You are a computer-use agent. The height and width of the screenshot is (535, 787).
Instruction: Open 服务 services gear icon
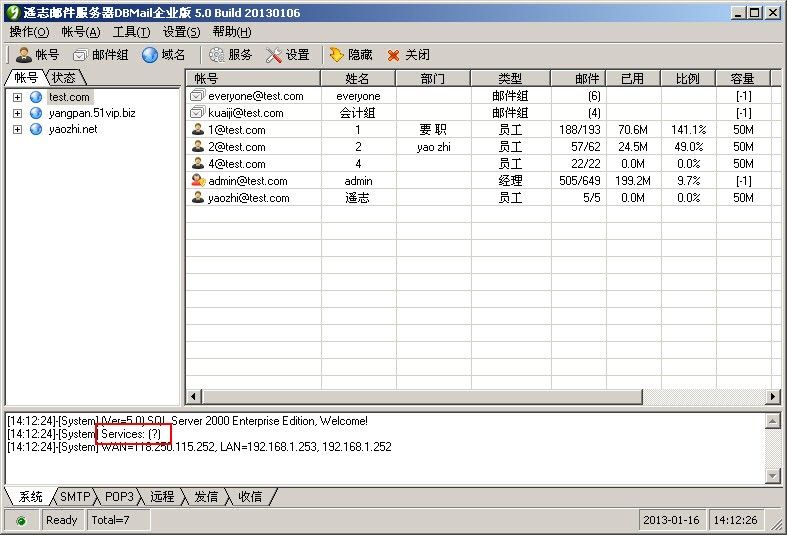click(x=216, y=55)
